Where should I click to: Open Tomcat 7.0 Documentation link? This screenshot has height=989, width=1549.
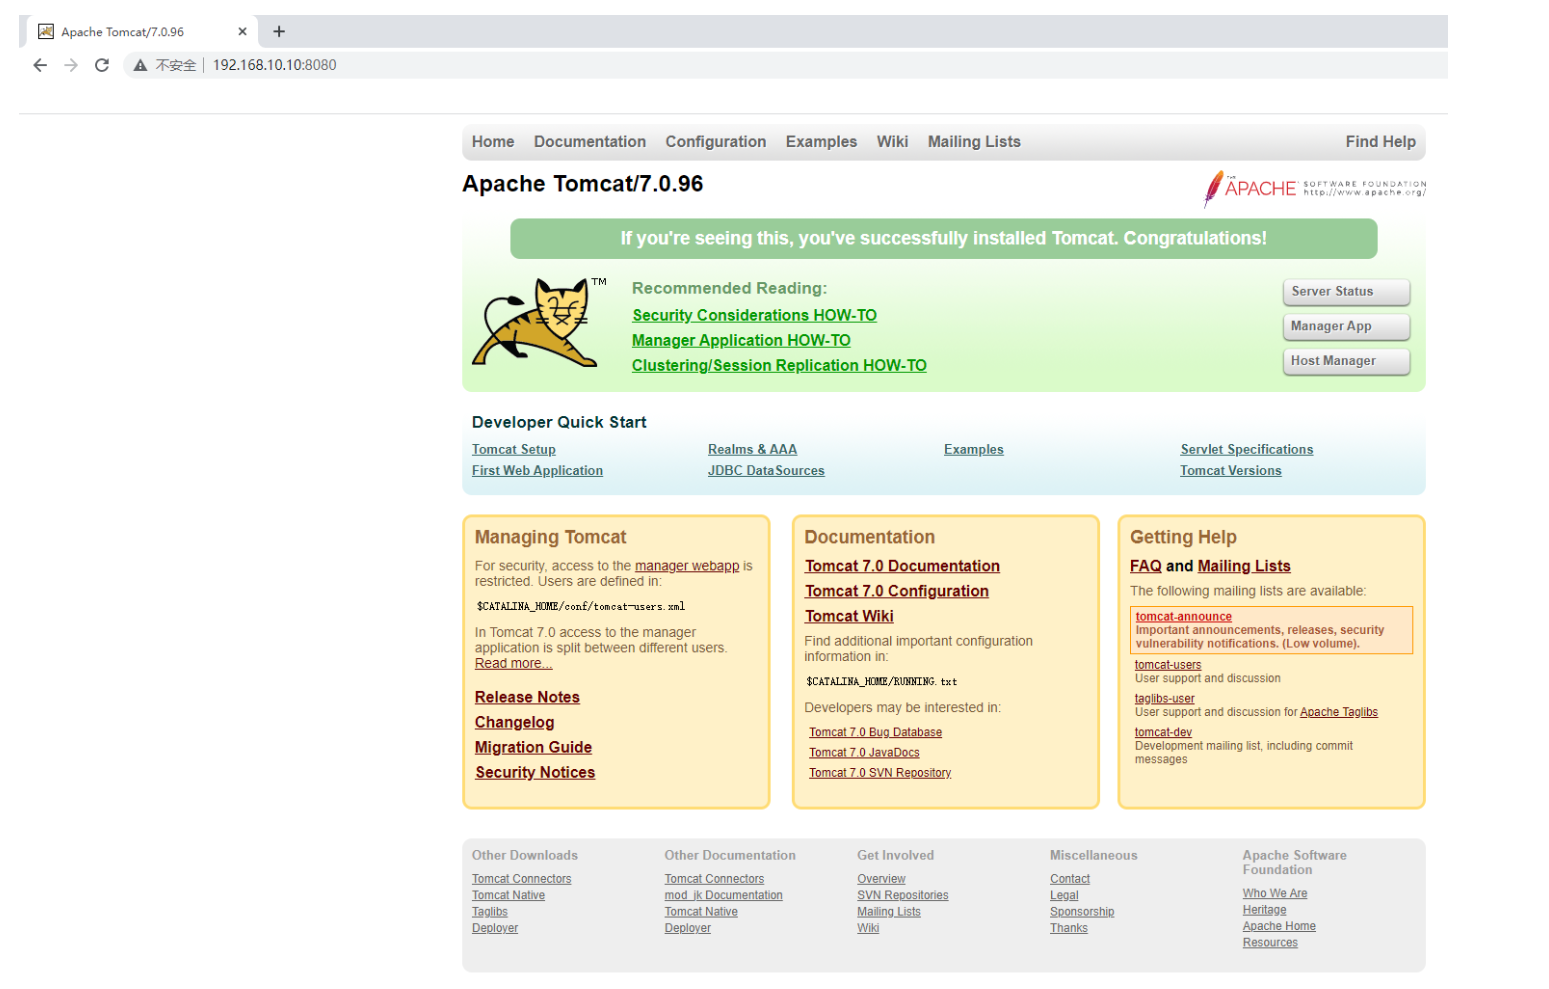902,567
